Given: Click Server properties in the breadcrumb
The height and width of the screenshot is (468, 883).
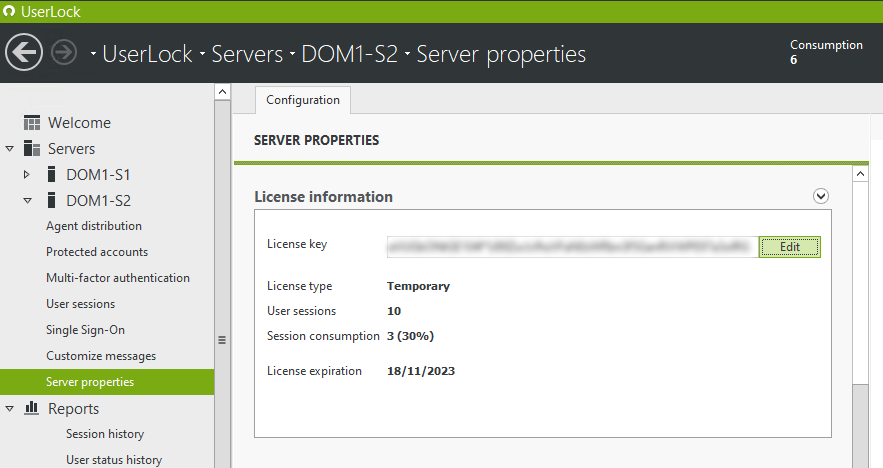Looking at the screenshot, I should (501, 55).
